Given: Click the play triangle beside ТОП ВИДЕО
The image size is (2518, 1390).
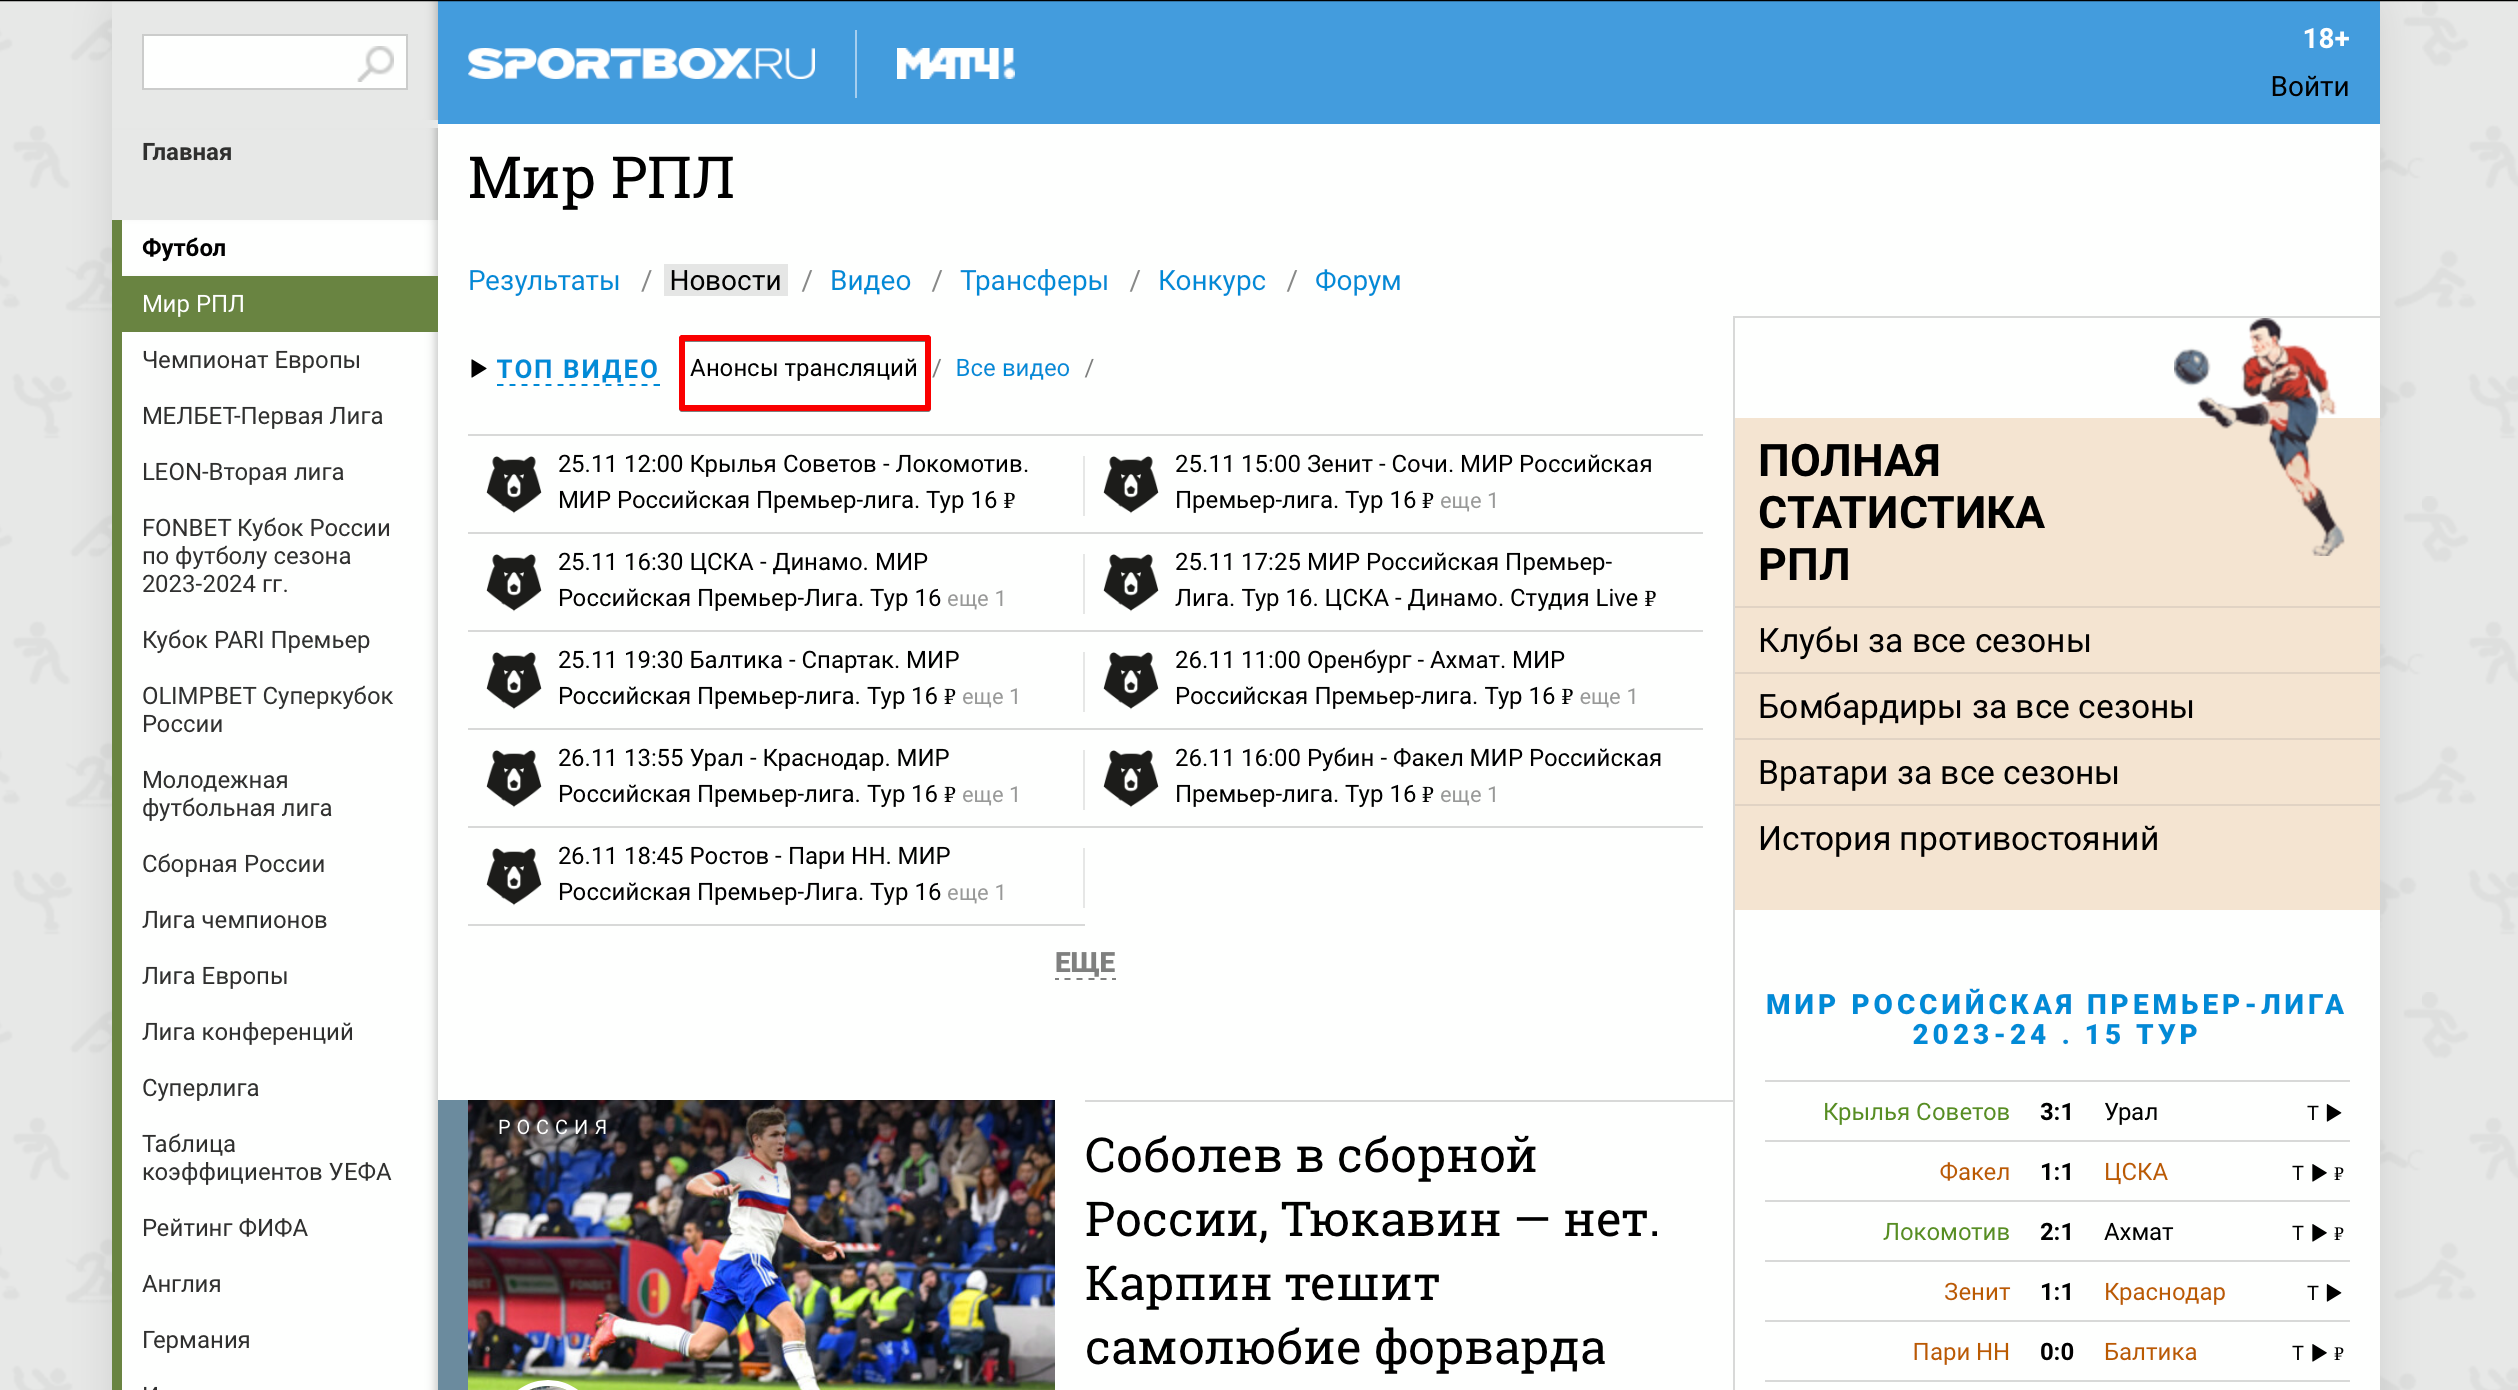Looking at the screenshot, I should [478, 369].
